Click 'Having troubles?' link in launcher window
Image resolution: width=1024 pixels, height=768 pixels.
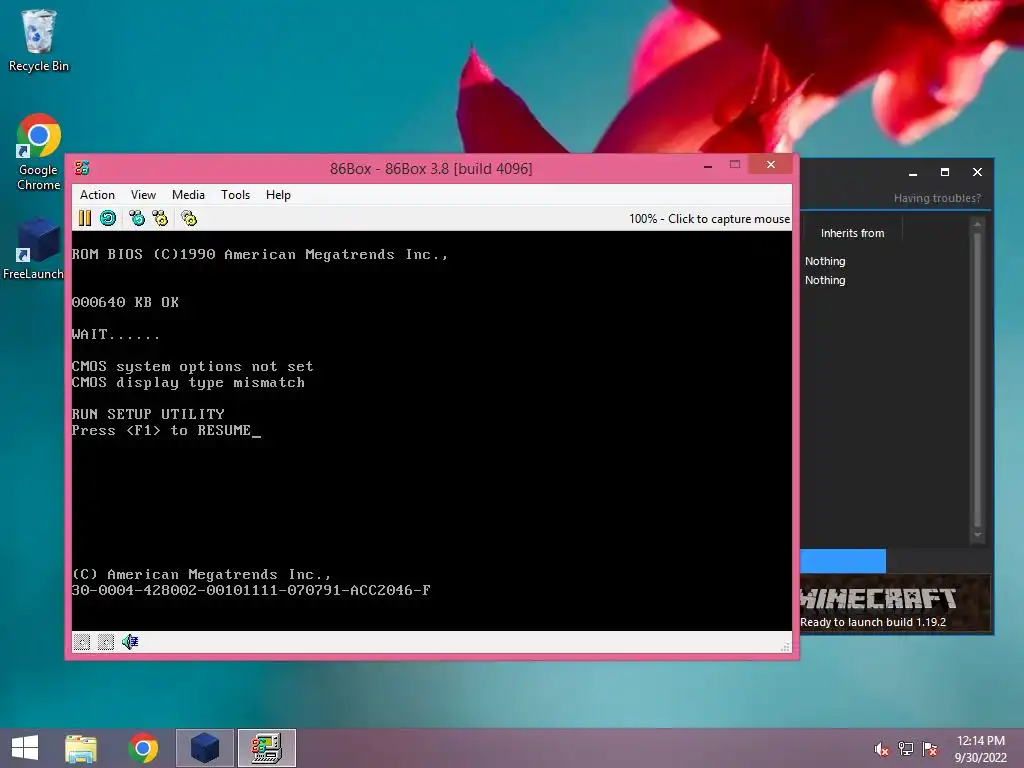pos(937,198)
